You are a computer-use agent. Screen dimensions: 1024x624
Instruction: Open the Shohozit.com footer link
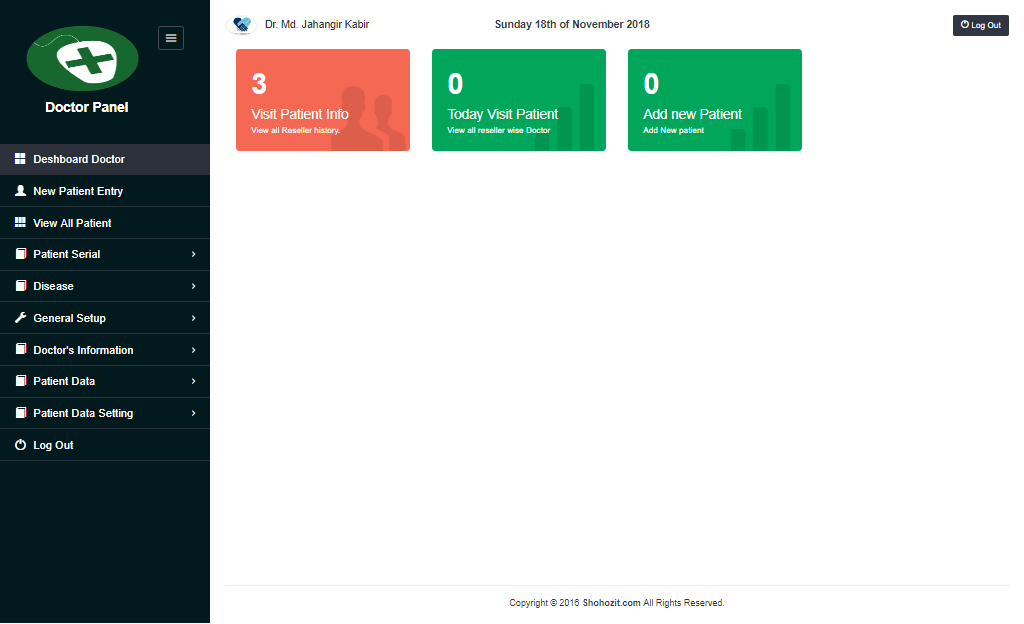coord(611,603)
